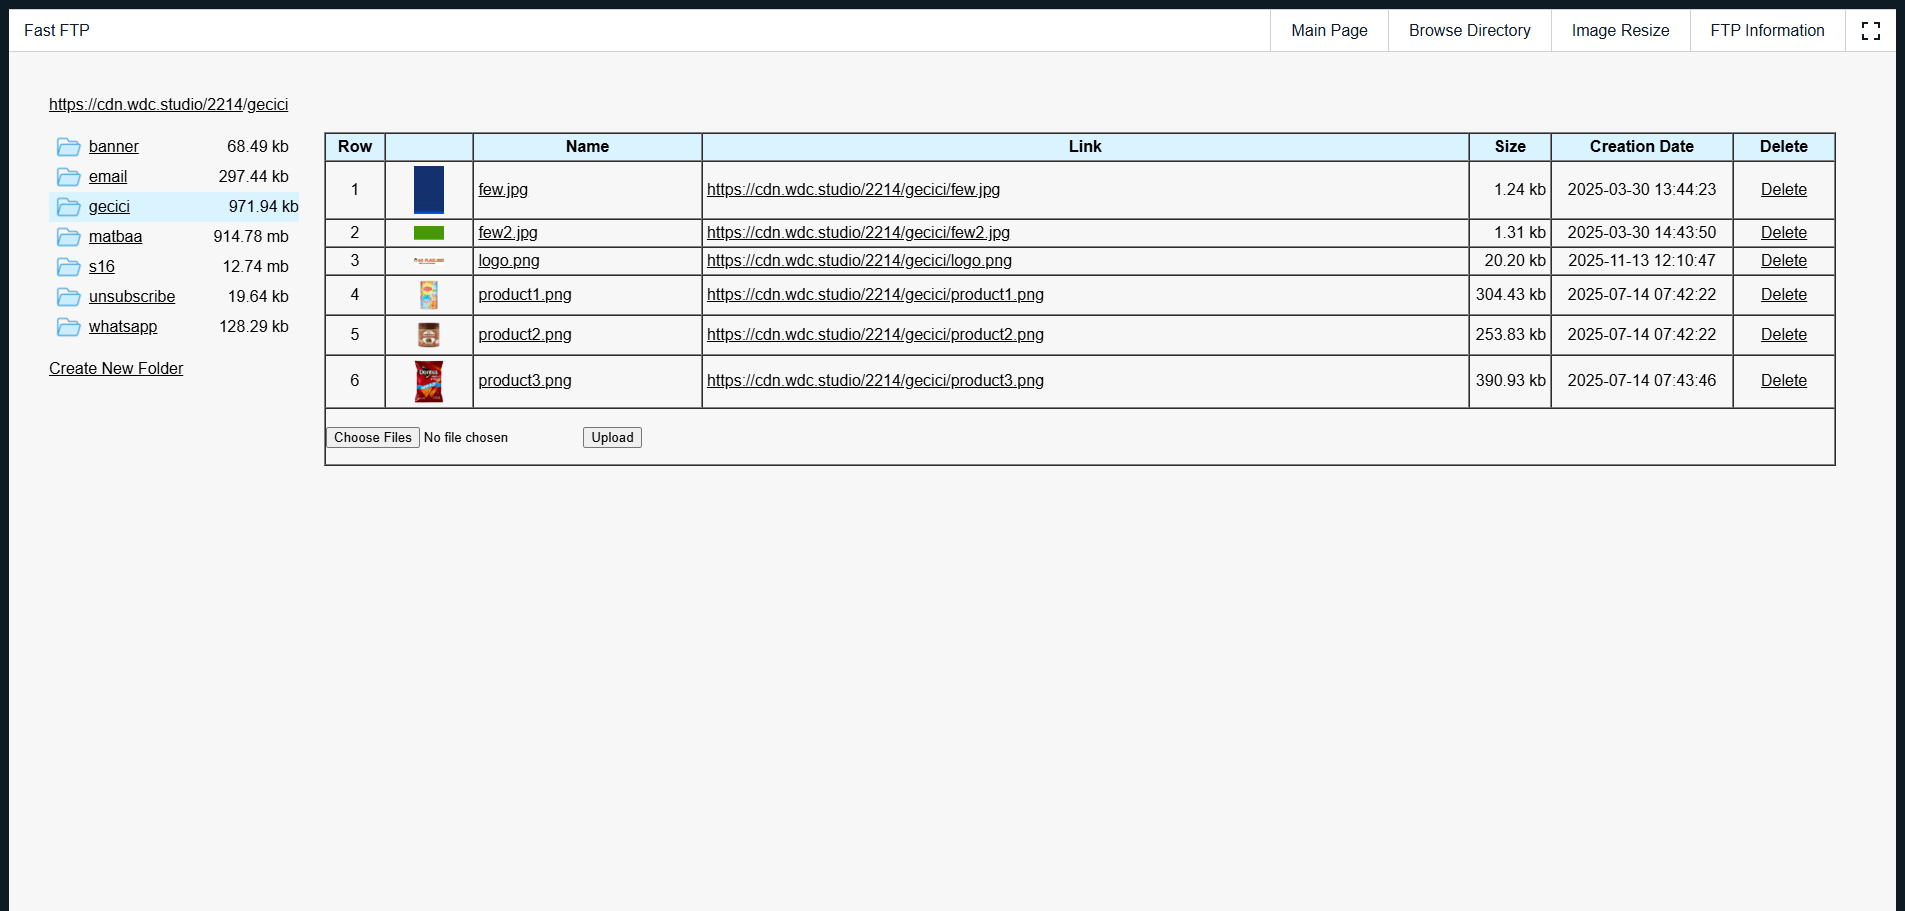Click the few.jpg blue thumbnail
1905x911 pixels.
[429, 190]
